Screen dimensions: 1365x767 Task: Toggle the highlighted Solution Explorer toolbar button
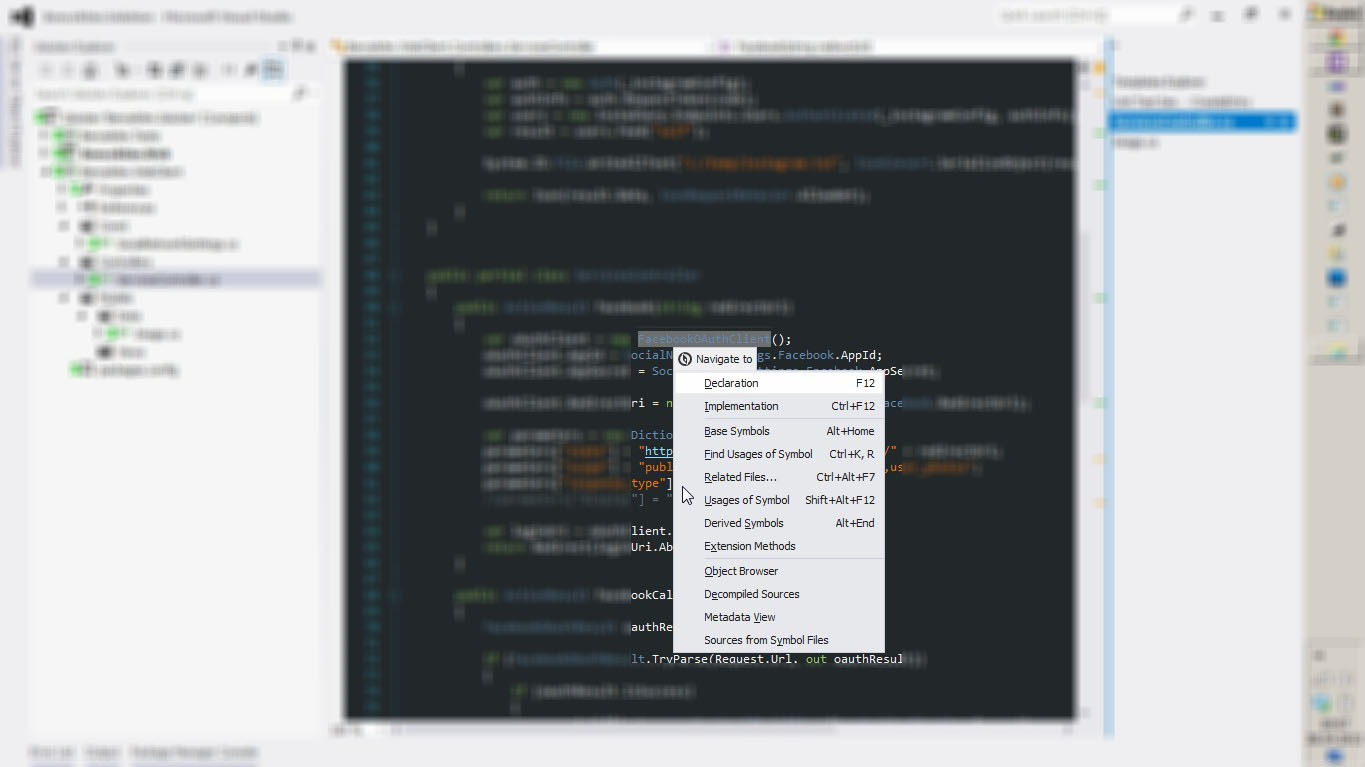point(272,70)
